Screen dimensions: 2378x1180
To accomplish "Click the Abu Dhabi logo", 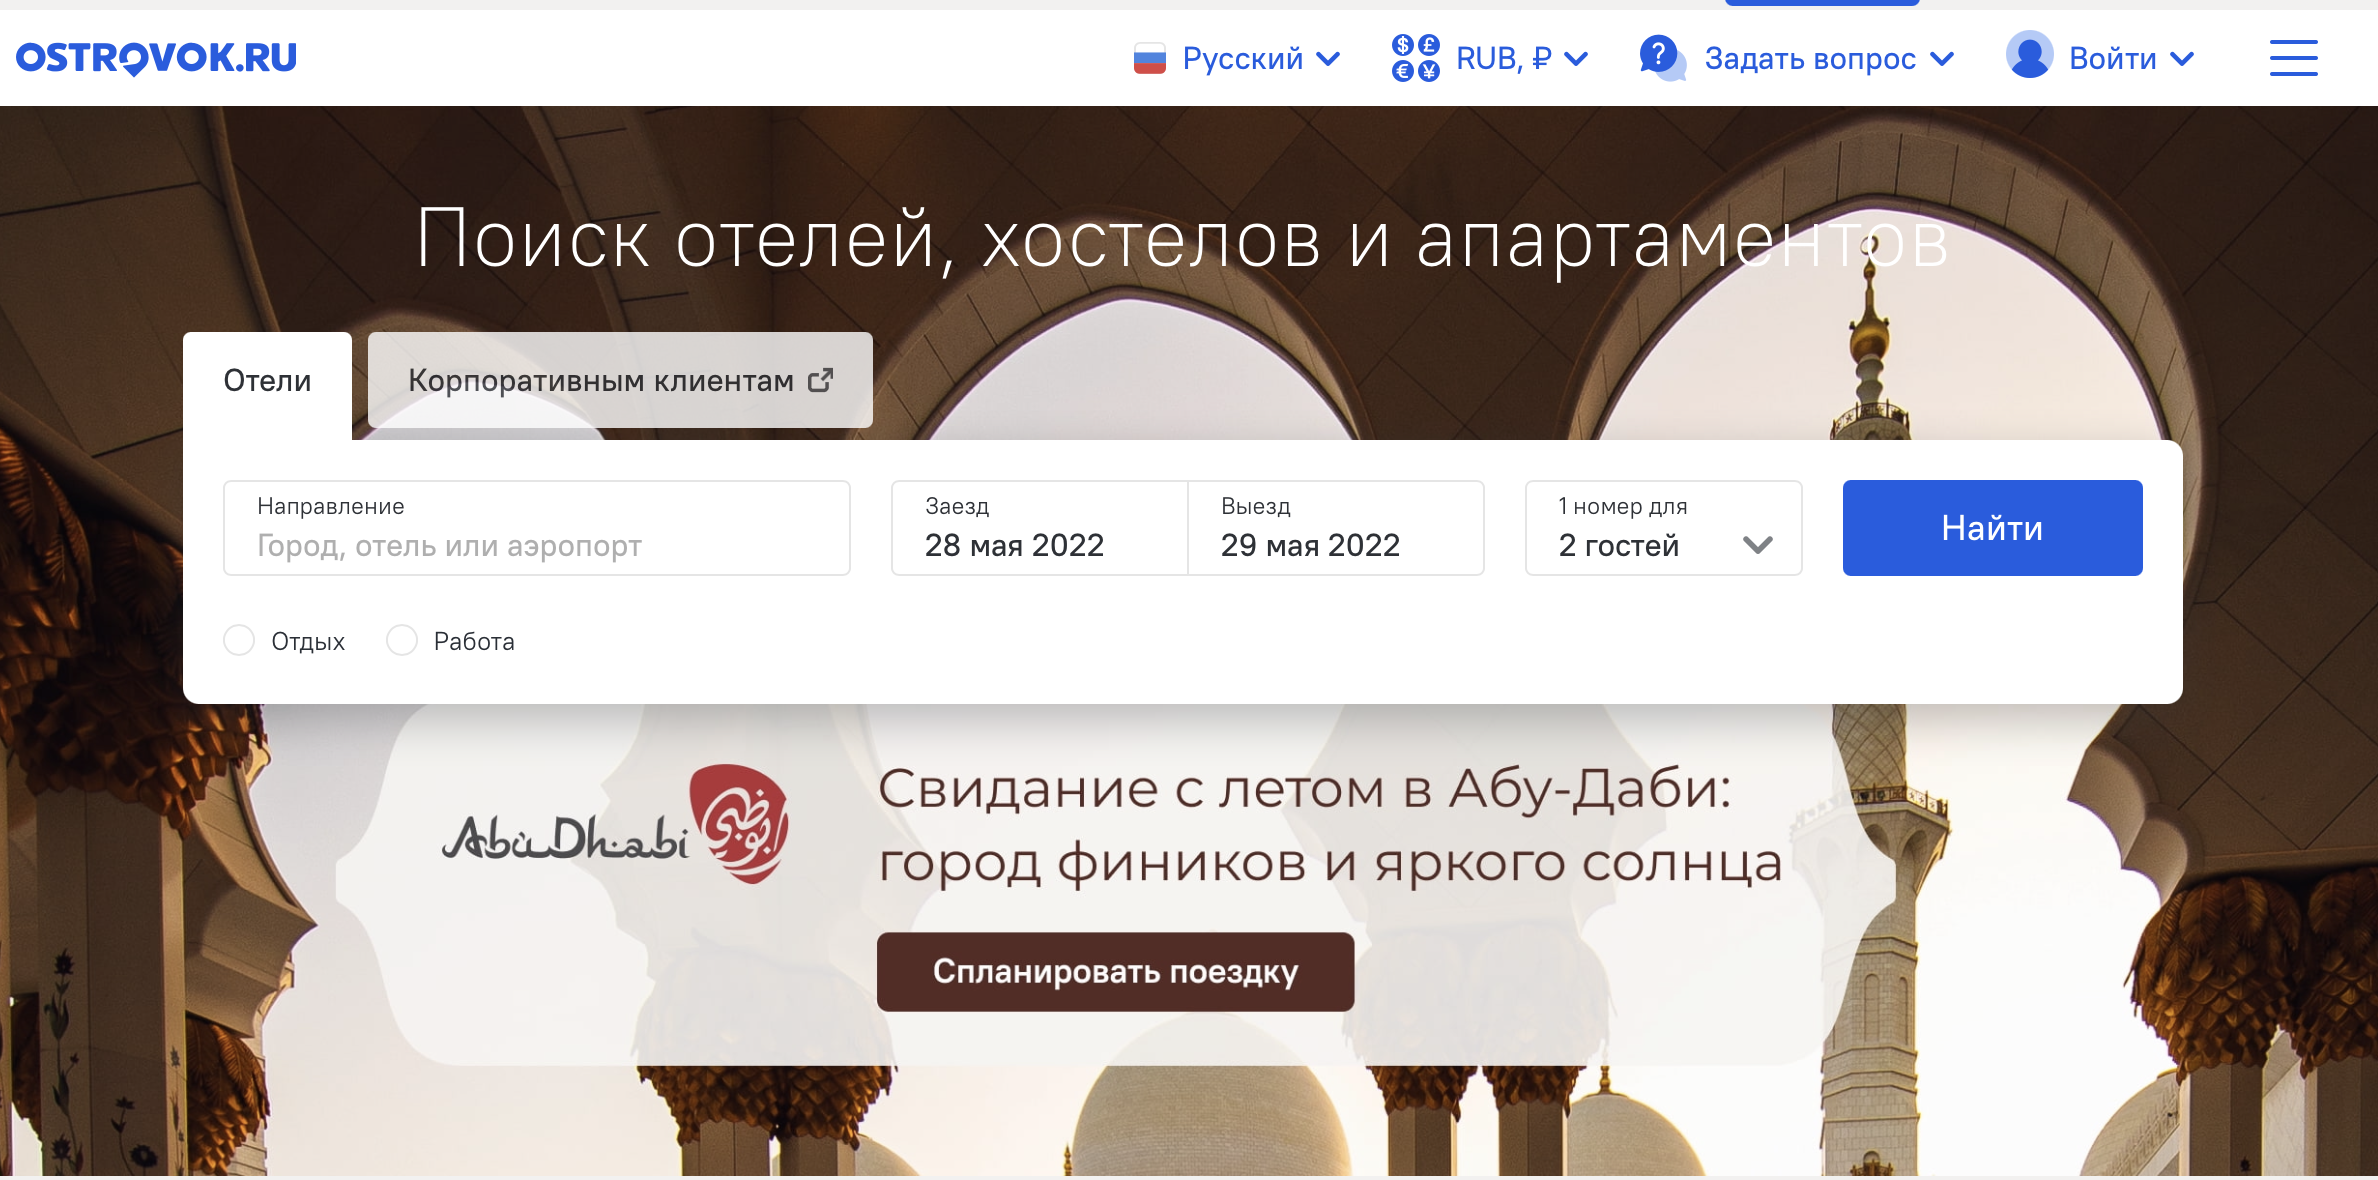I will pos(615,825).
